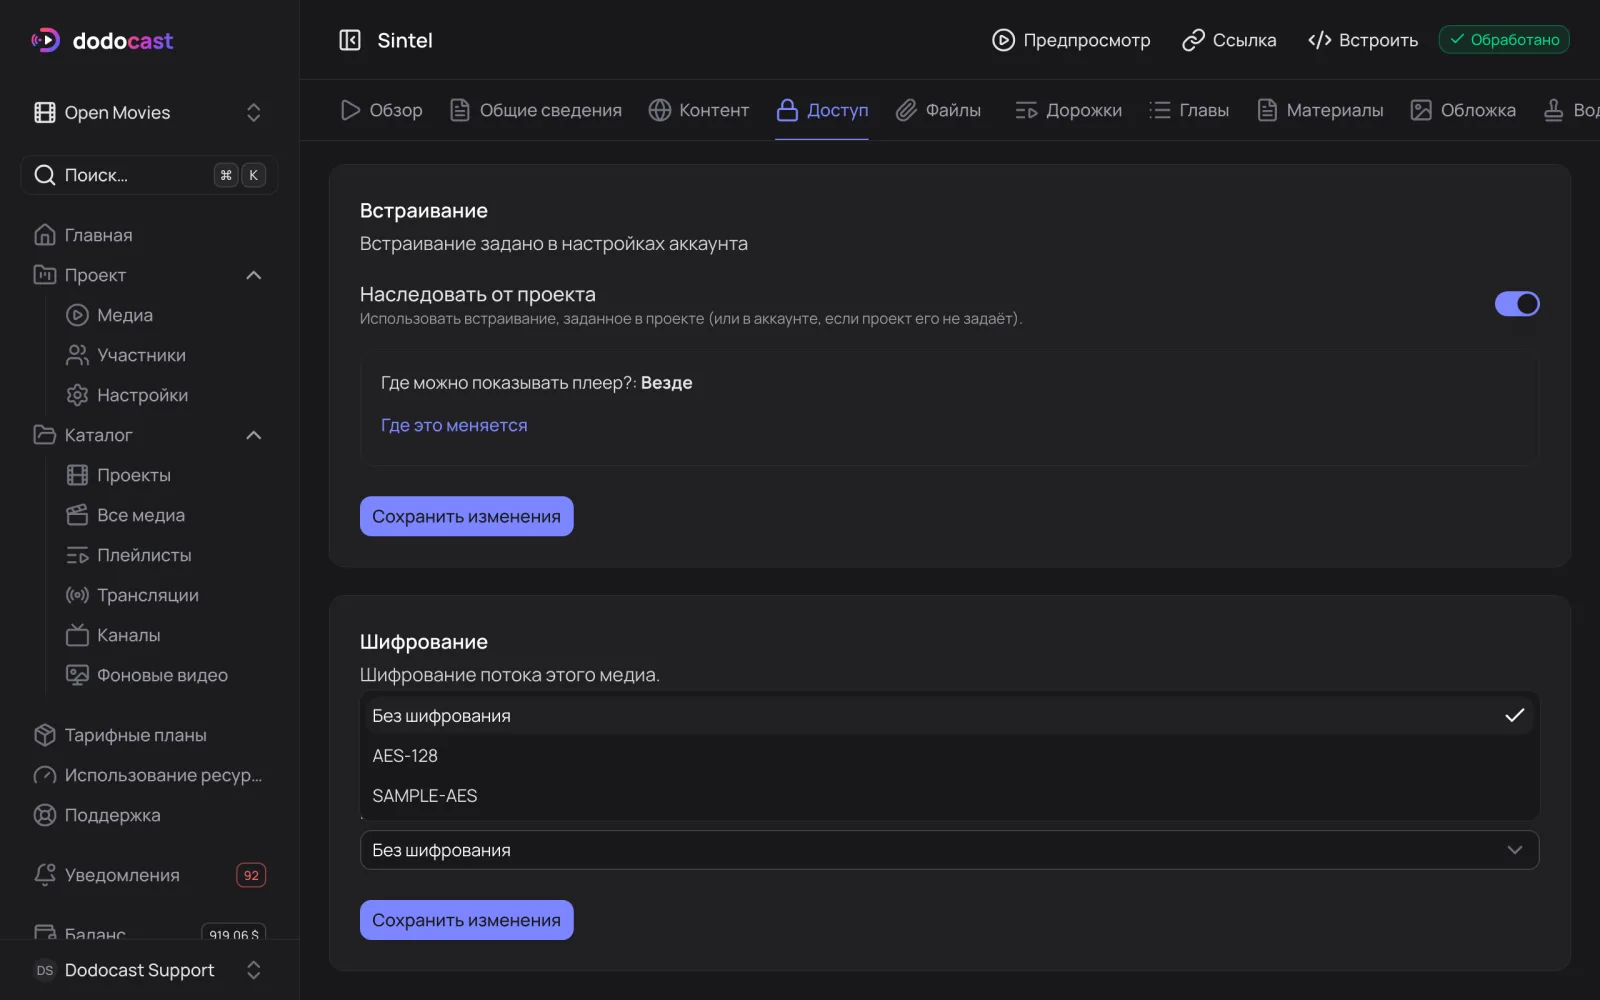Open the Open Movies project switcher

[x=148, y=113]
